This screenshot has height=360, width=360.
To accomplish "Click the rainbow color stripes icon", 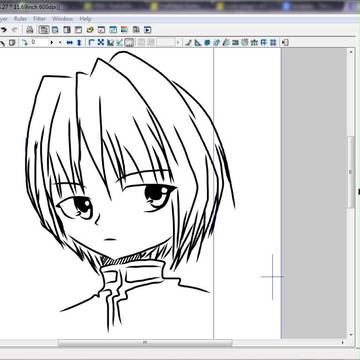I will pos(124,30).
